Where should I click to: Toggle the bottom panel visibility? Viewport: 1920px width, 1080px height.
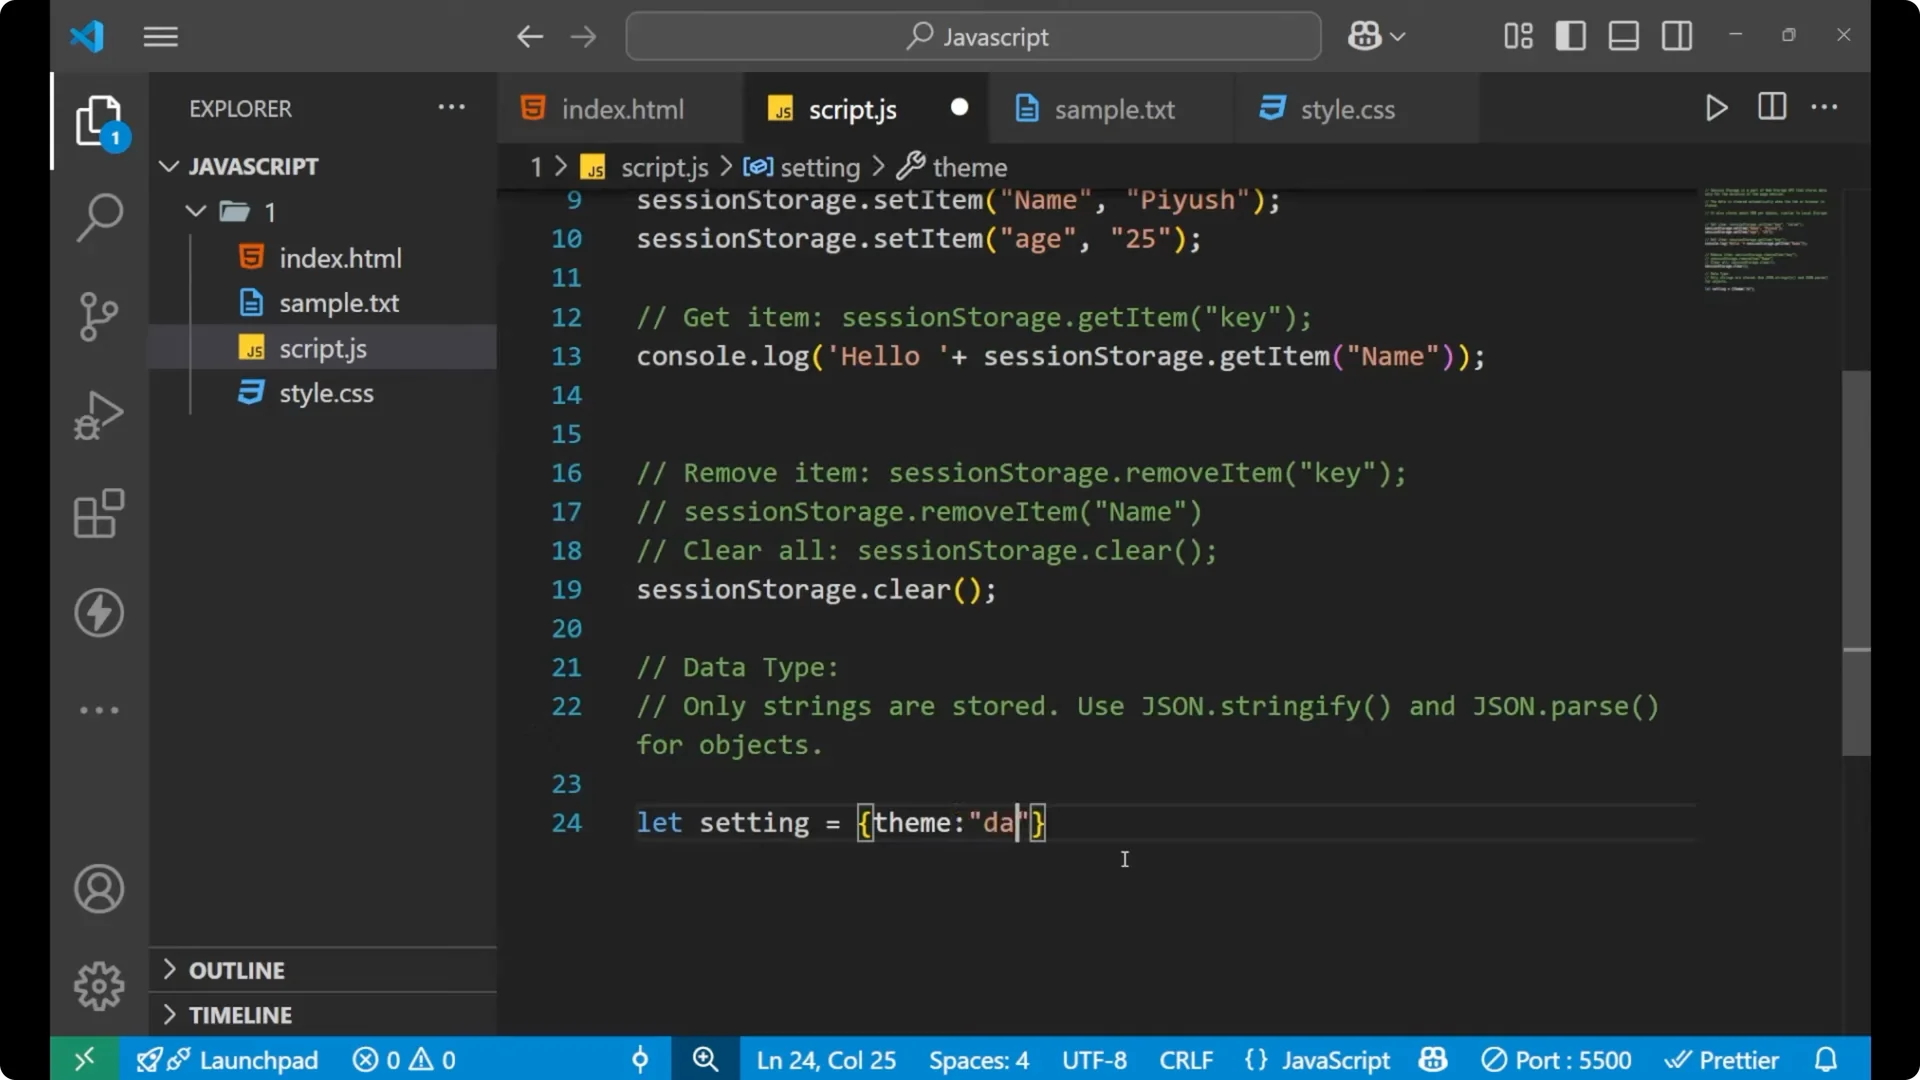click(x=1623, y=36)
